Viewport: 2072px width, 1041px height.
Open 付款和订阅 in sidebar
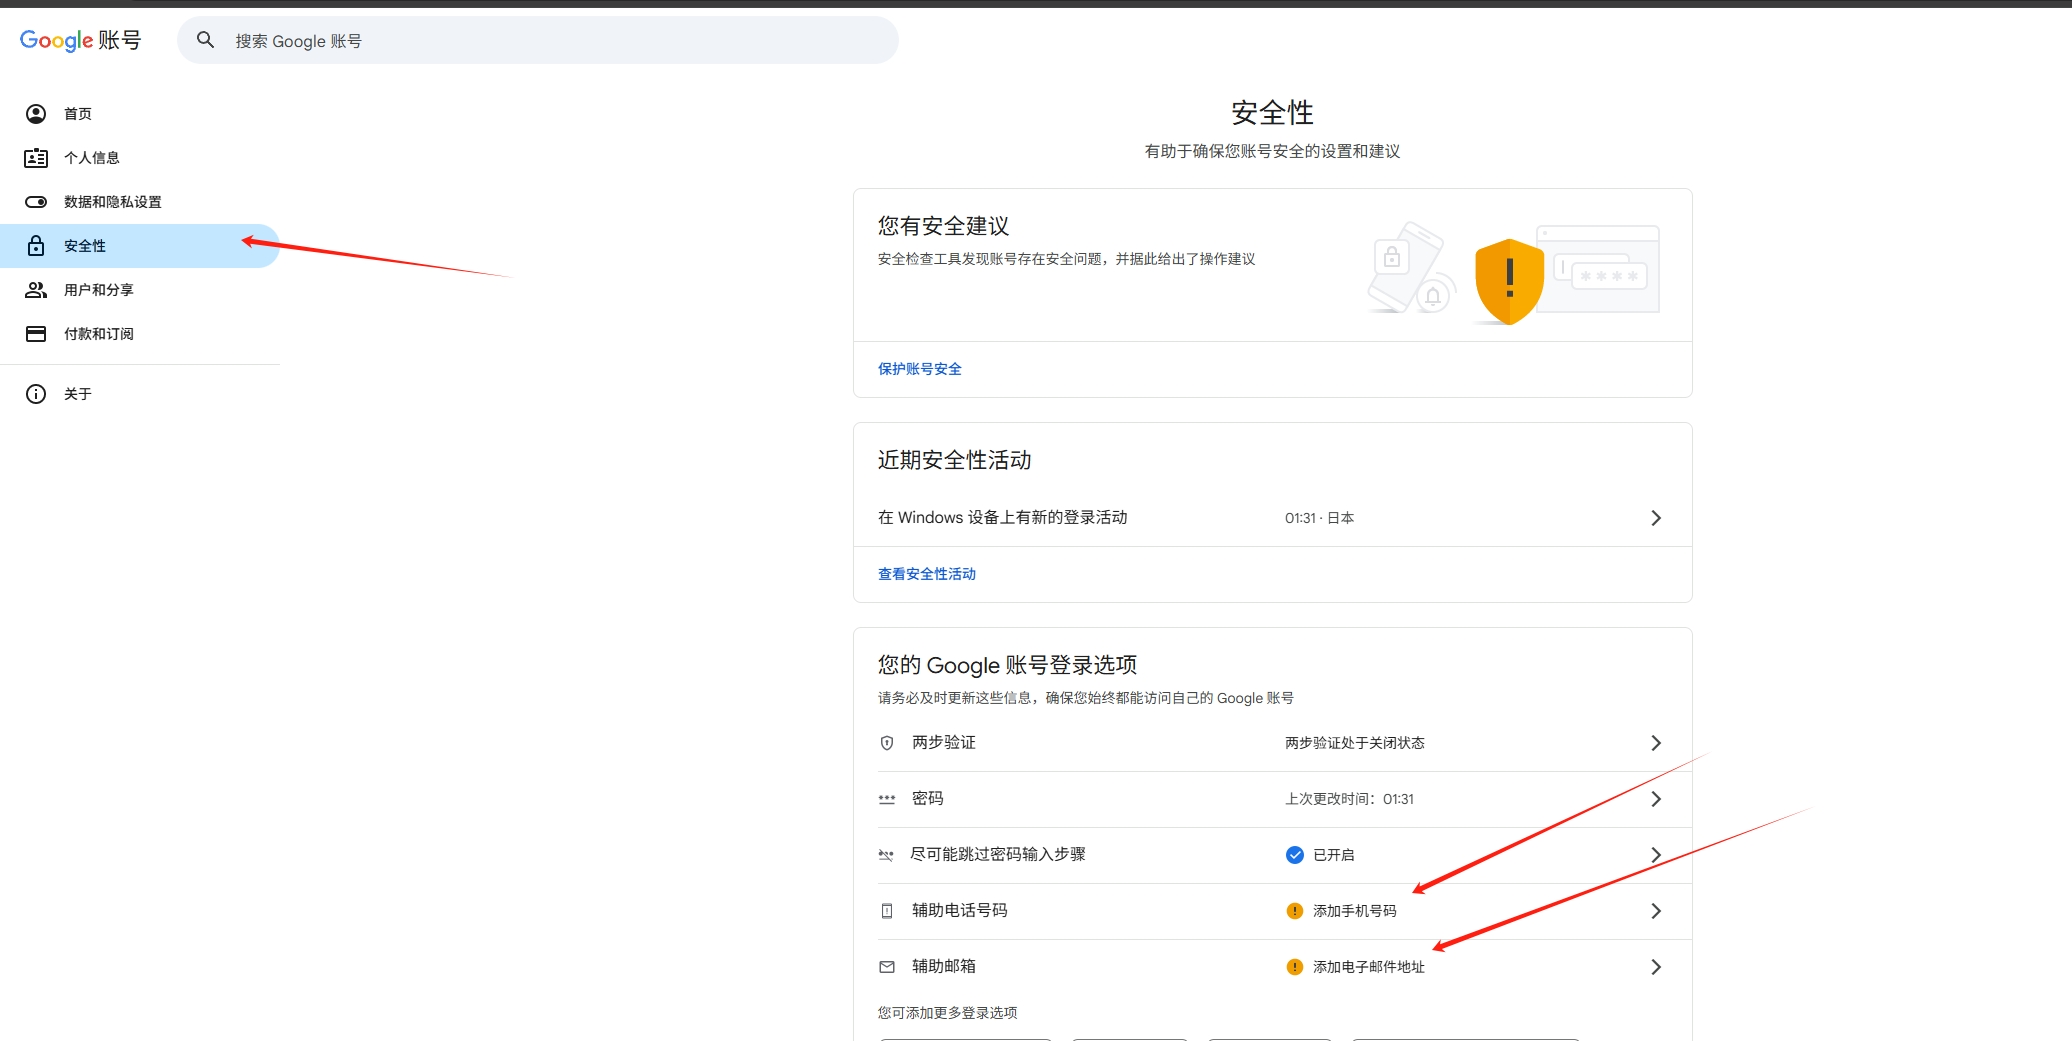tap(99, 334)
